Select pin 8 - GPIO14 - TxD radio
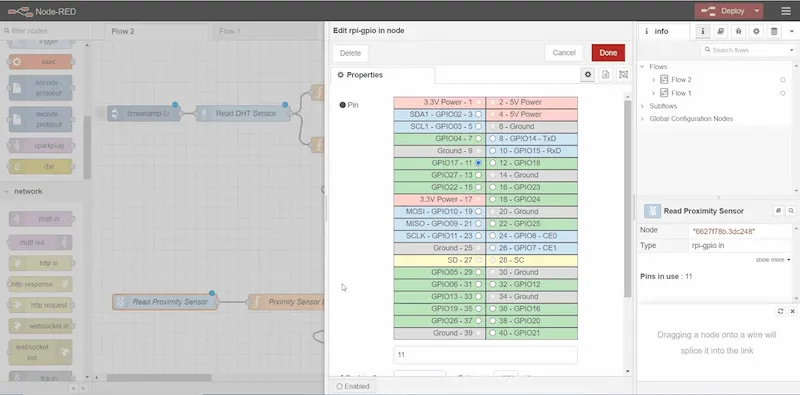 pyautogui.click(x=493, y=138)
